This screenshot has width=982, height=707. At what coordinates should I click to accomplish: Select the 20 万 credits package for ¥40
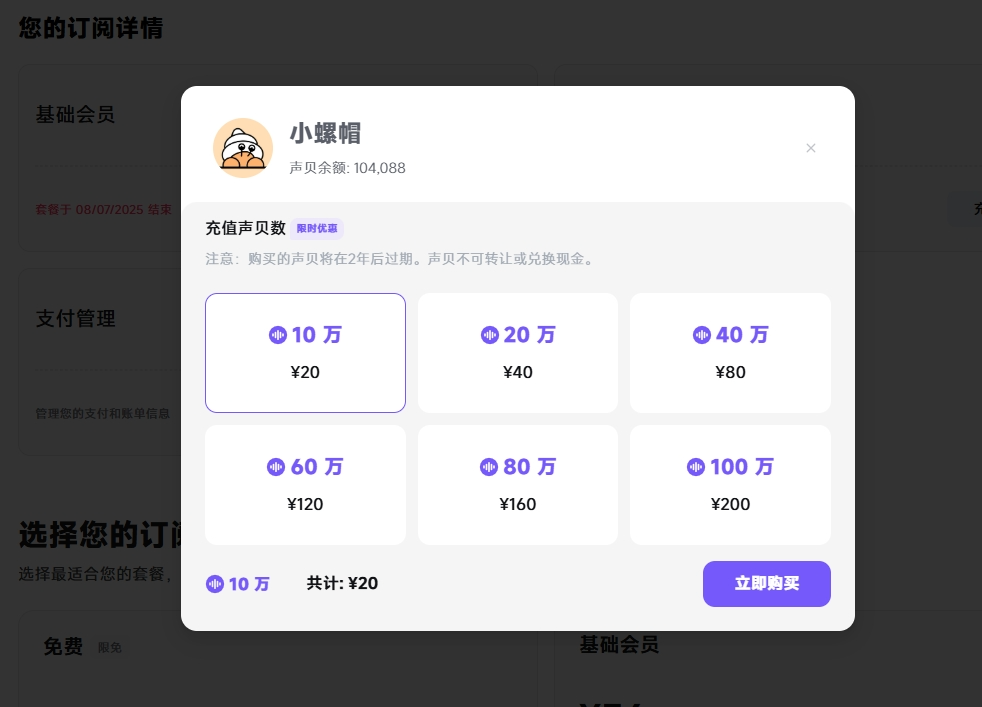(518, 353)
